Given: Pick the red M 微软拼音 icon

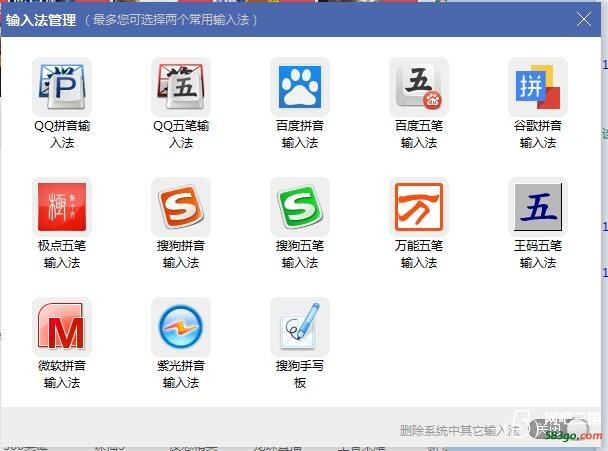Looking at the screenshot, I should click(x=62, y=327).
